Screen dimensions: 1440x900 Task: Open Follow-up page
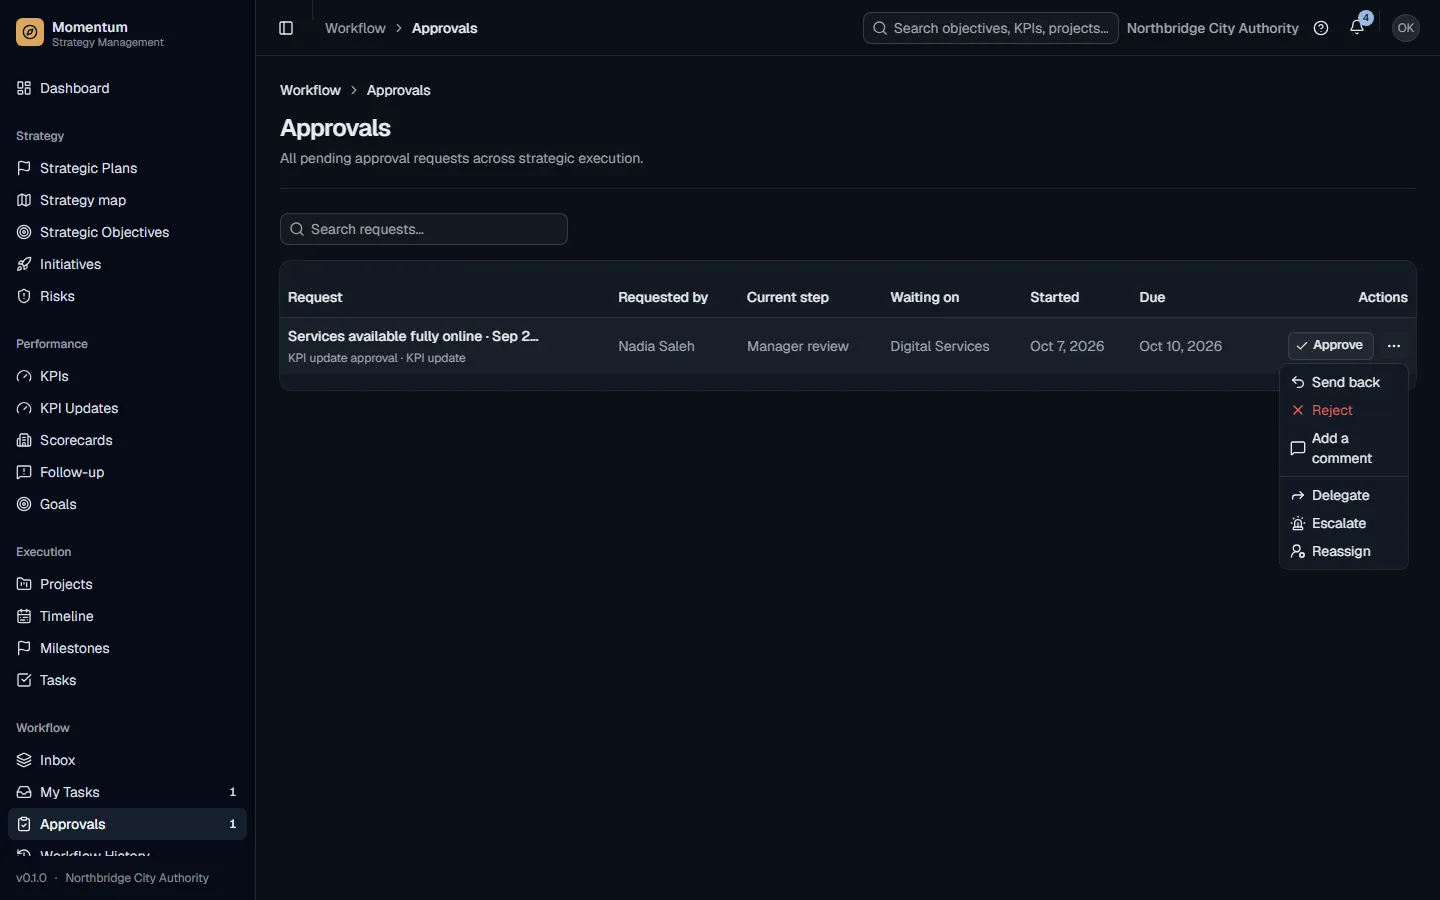[127, 472]
